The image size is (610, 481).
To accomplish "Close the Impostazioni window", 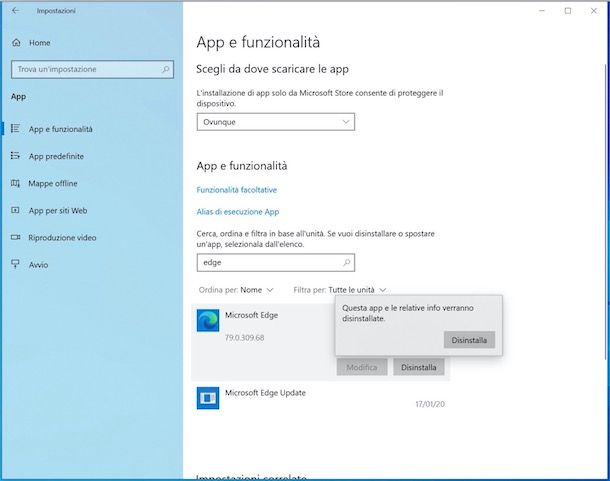I will pyautogui.click(x=594, y=11).
